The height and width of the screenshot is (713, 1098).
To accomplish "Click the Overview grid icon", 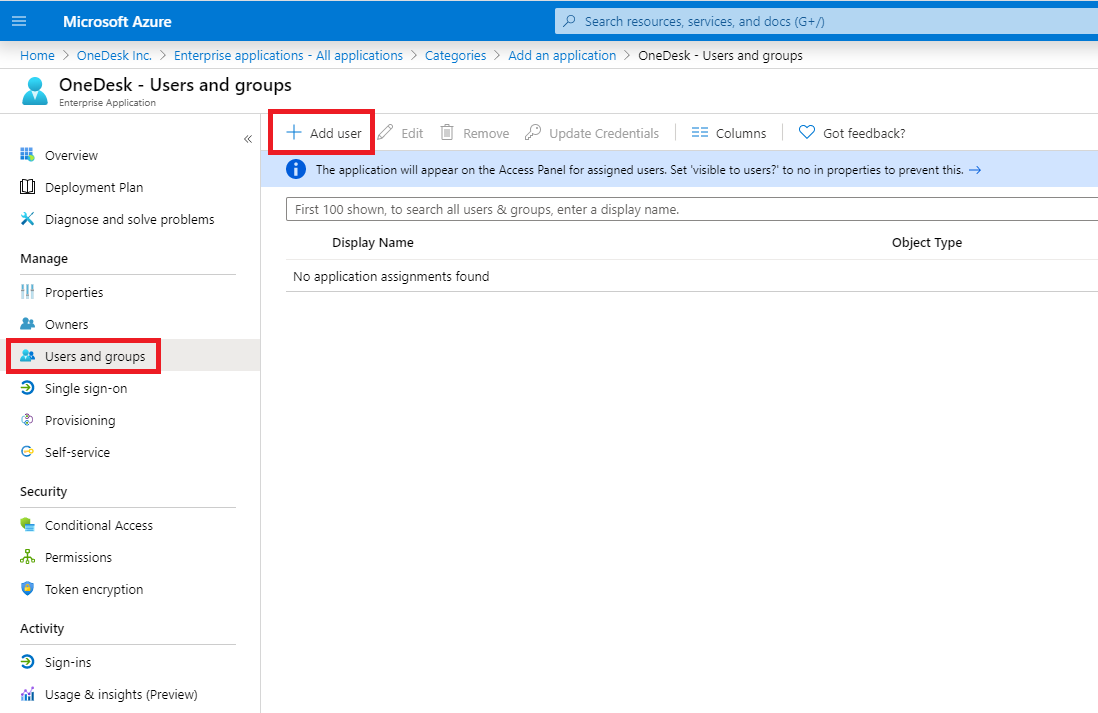I will [x=27, y=155].
